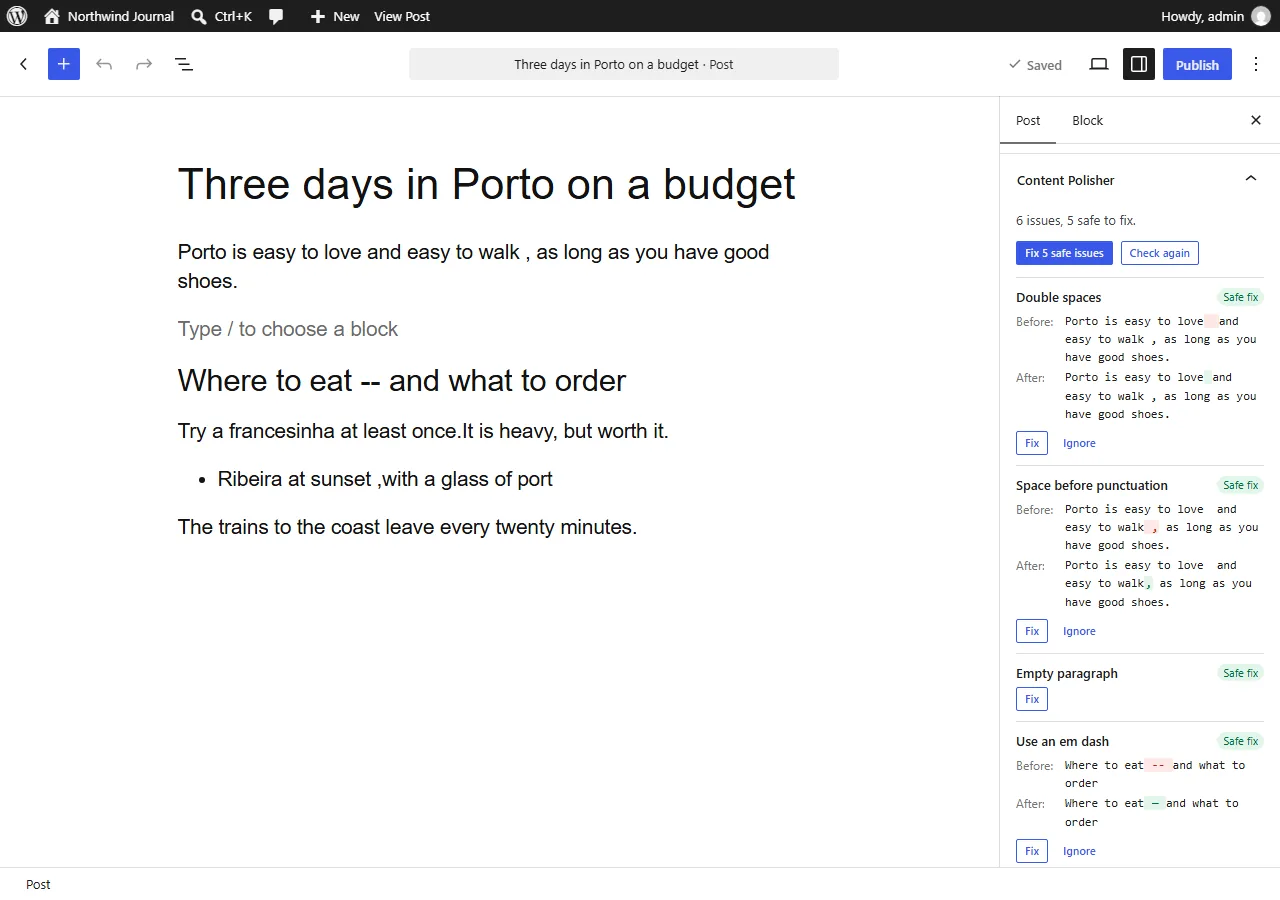Fix the Use an em dash issue
The width and height of the screenshot is (1280, 900).
click(1032, 851)
